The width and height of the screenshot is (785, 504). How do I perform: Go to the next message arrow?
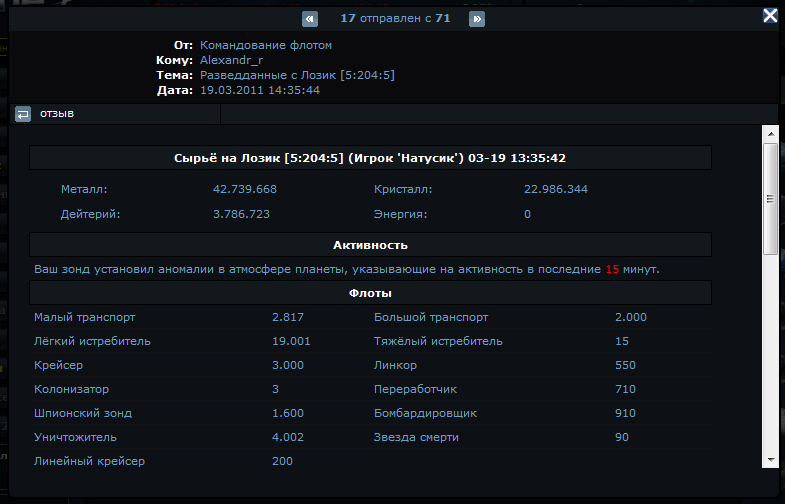point(477,19)
